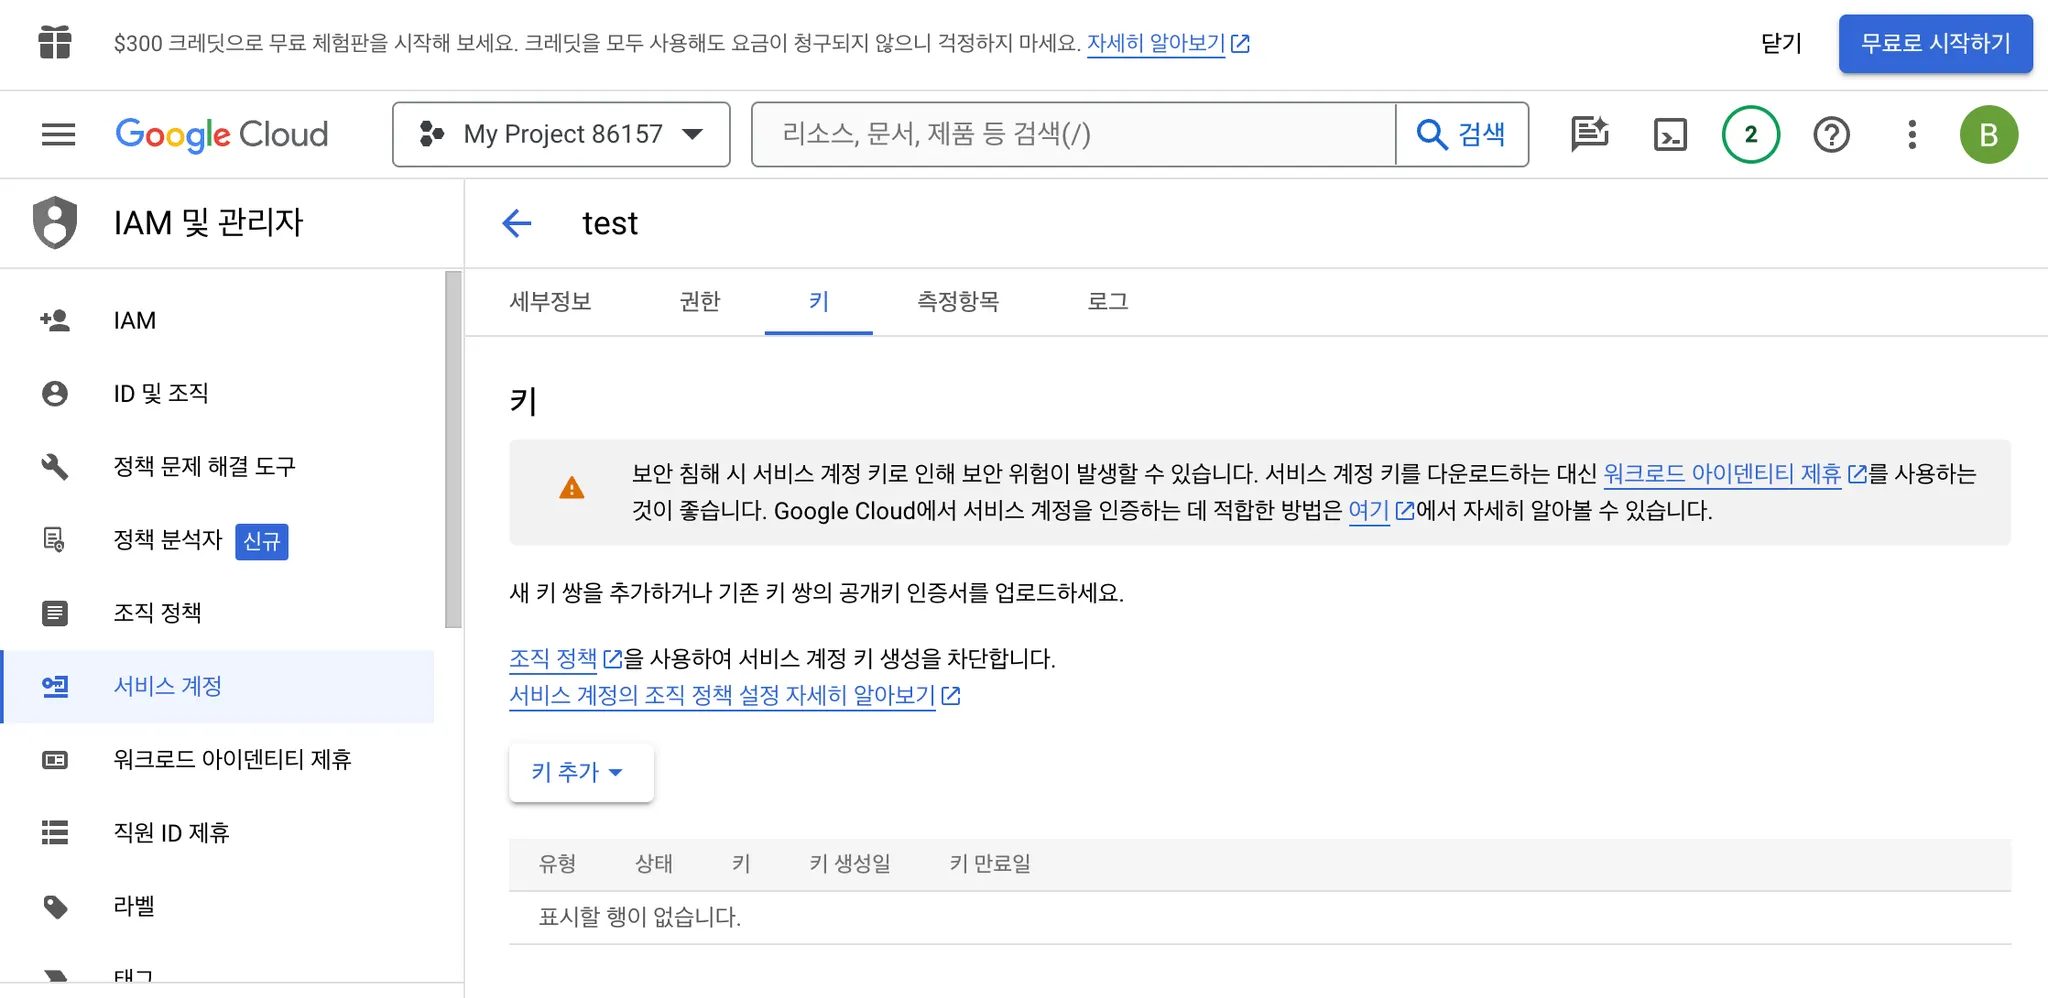Switch to the 세부정보 tab

click(x=550, y=301)
